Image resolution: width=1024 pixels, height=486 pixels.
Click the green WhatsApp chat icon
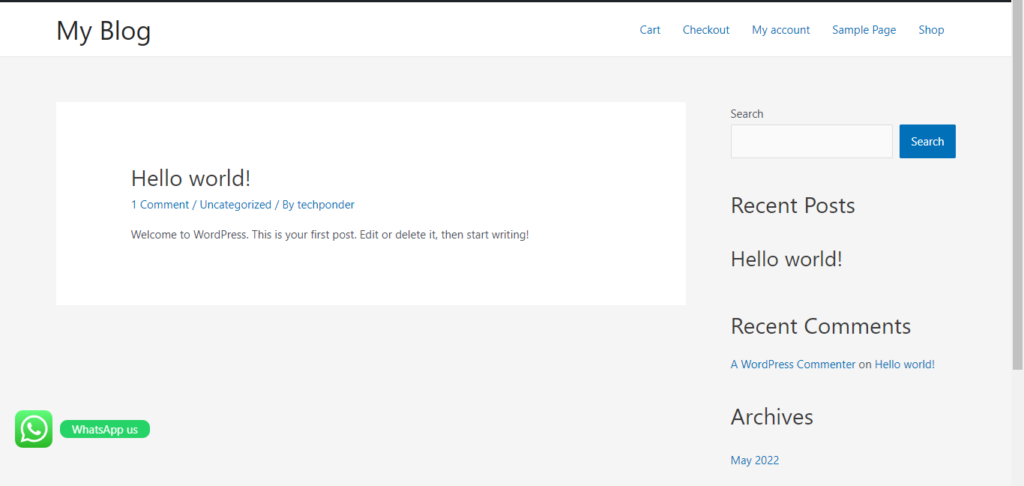pos(33,429)
